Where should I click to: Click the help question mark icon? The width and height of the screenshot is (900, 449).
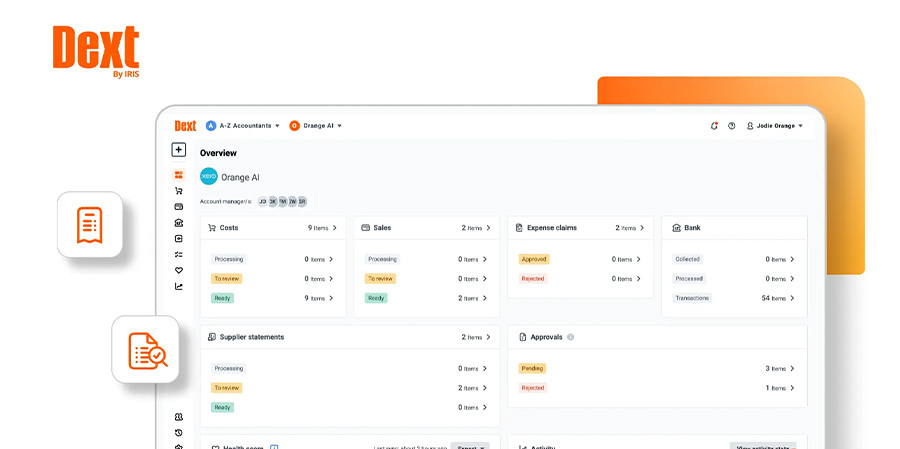(731, 126)
